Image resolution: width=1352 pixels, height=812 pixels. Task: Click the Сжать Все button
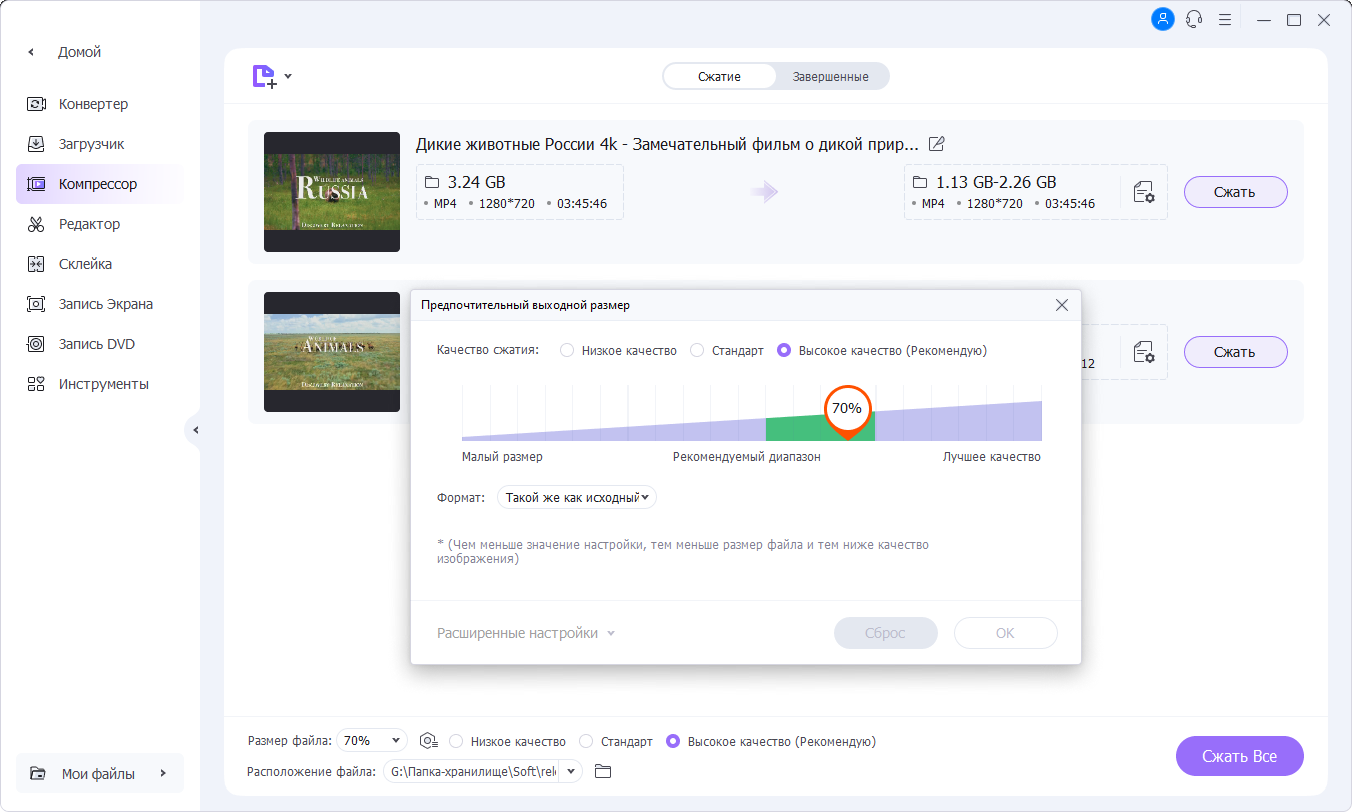pos(1240,756)
